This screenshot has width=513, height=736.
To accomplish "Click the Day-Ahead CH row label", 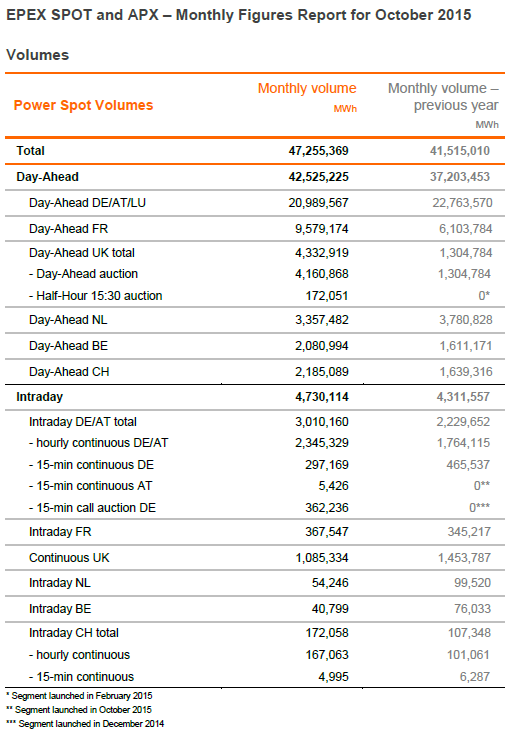I will pyautogui.click(x=69, y=372).
